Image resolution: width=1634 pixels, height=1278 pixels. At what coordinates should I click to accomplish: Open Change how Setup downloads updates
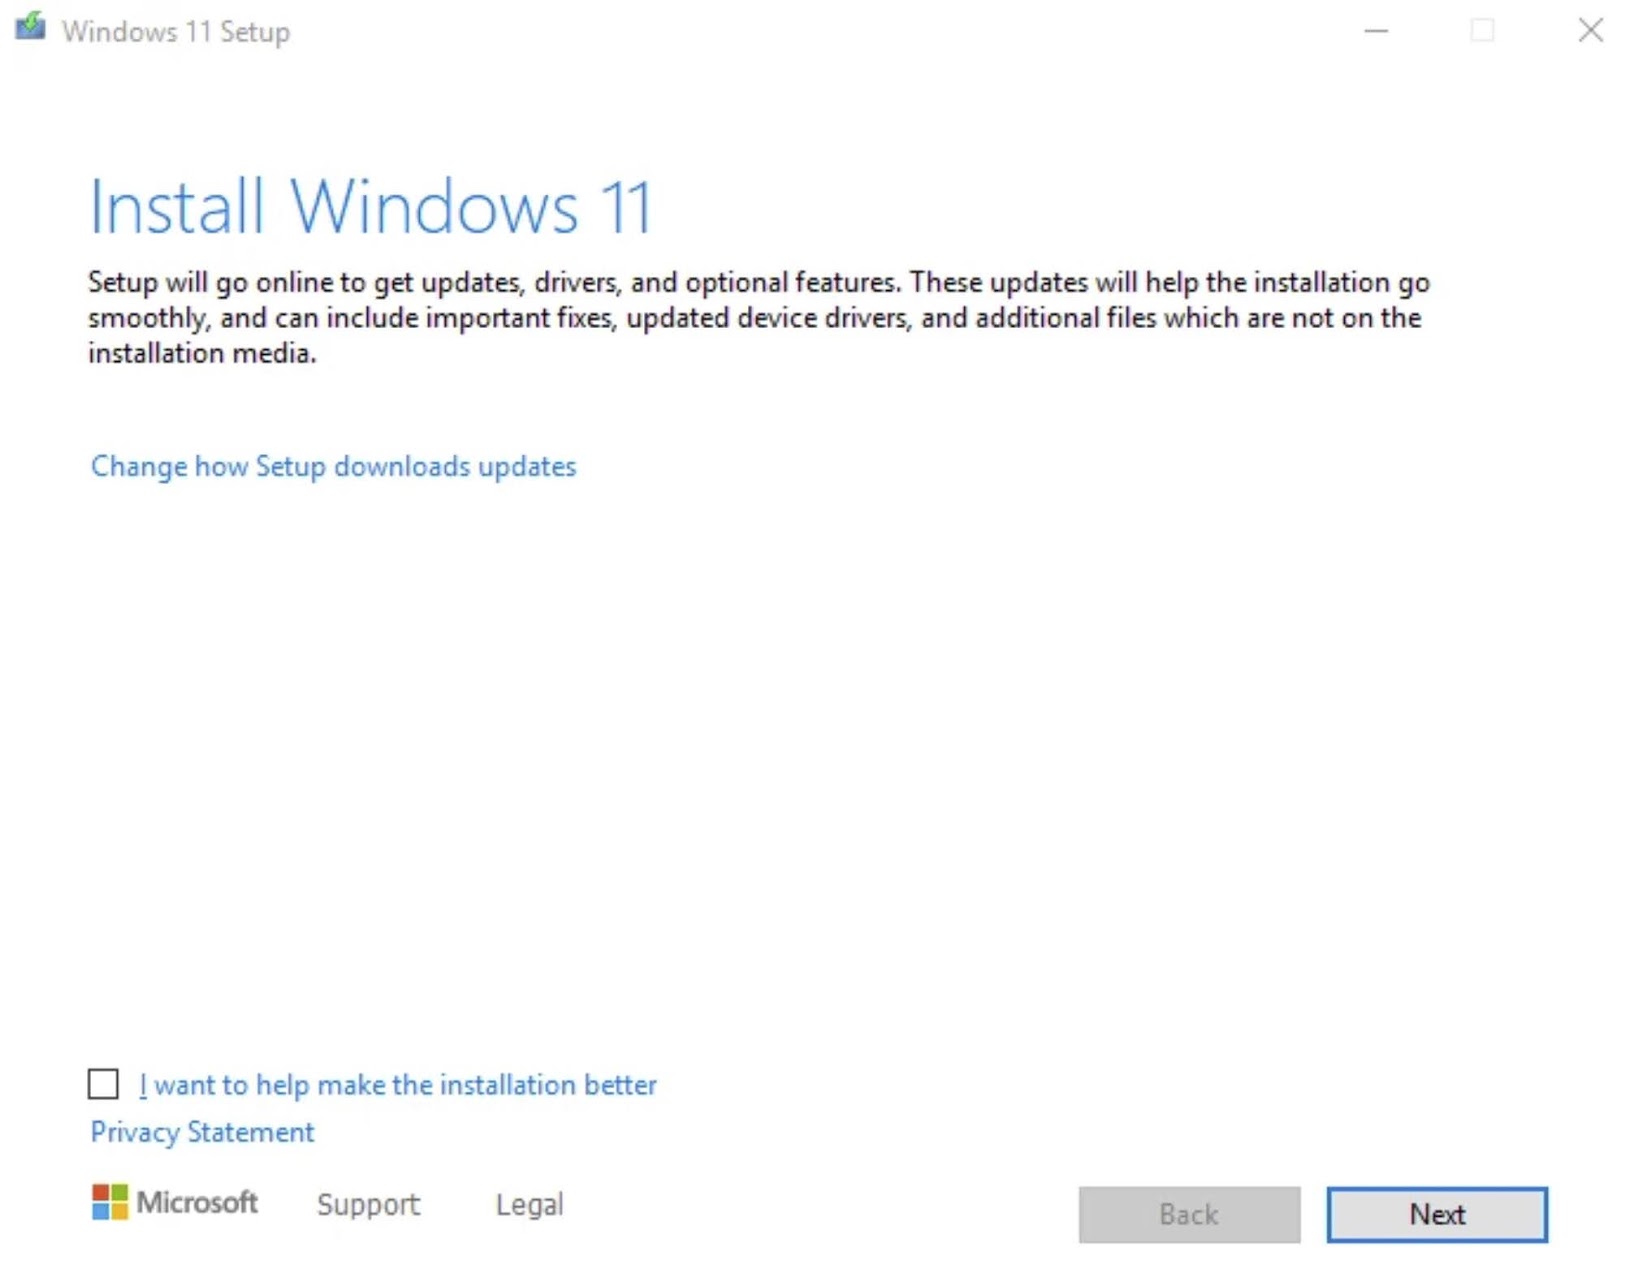pyautogui.click(x=333, y=467)
